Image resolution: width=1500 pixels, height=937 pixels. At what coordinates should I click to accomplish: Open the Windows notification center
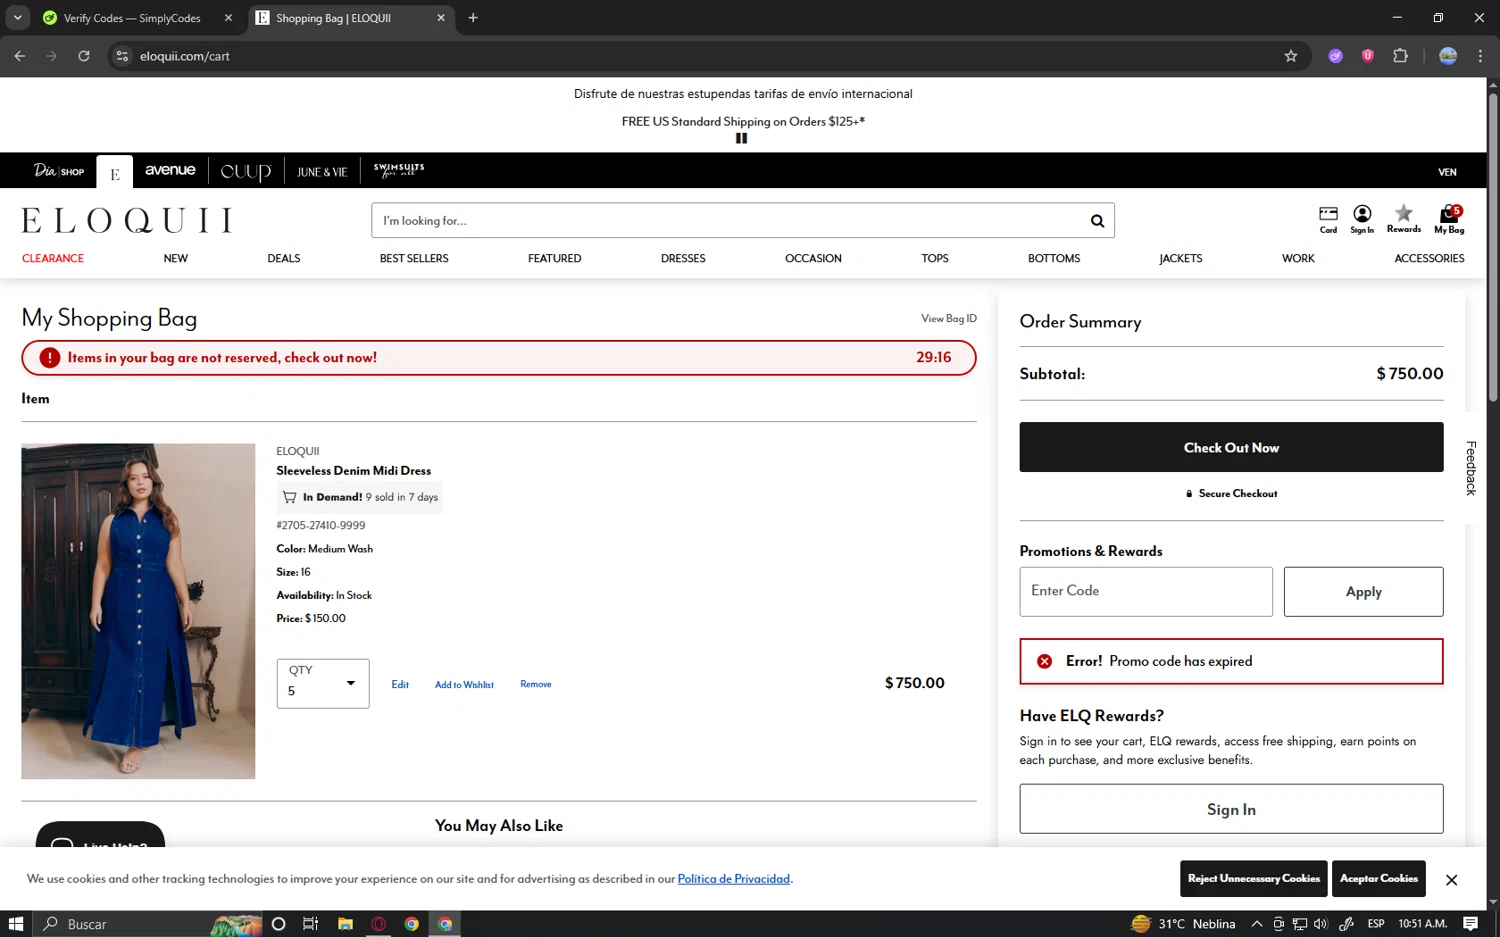pyautogui.click(x=1470, y=924)
